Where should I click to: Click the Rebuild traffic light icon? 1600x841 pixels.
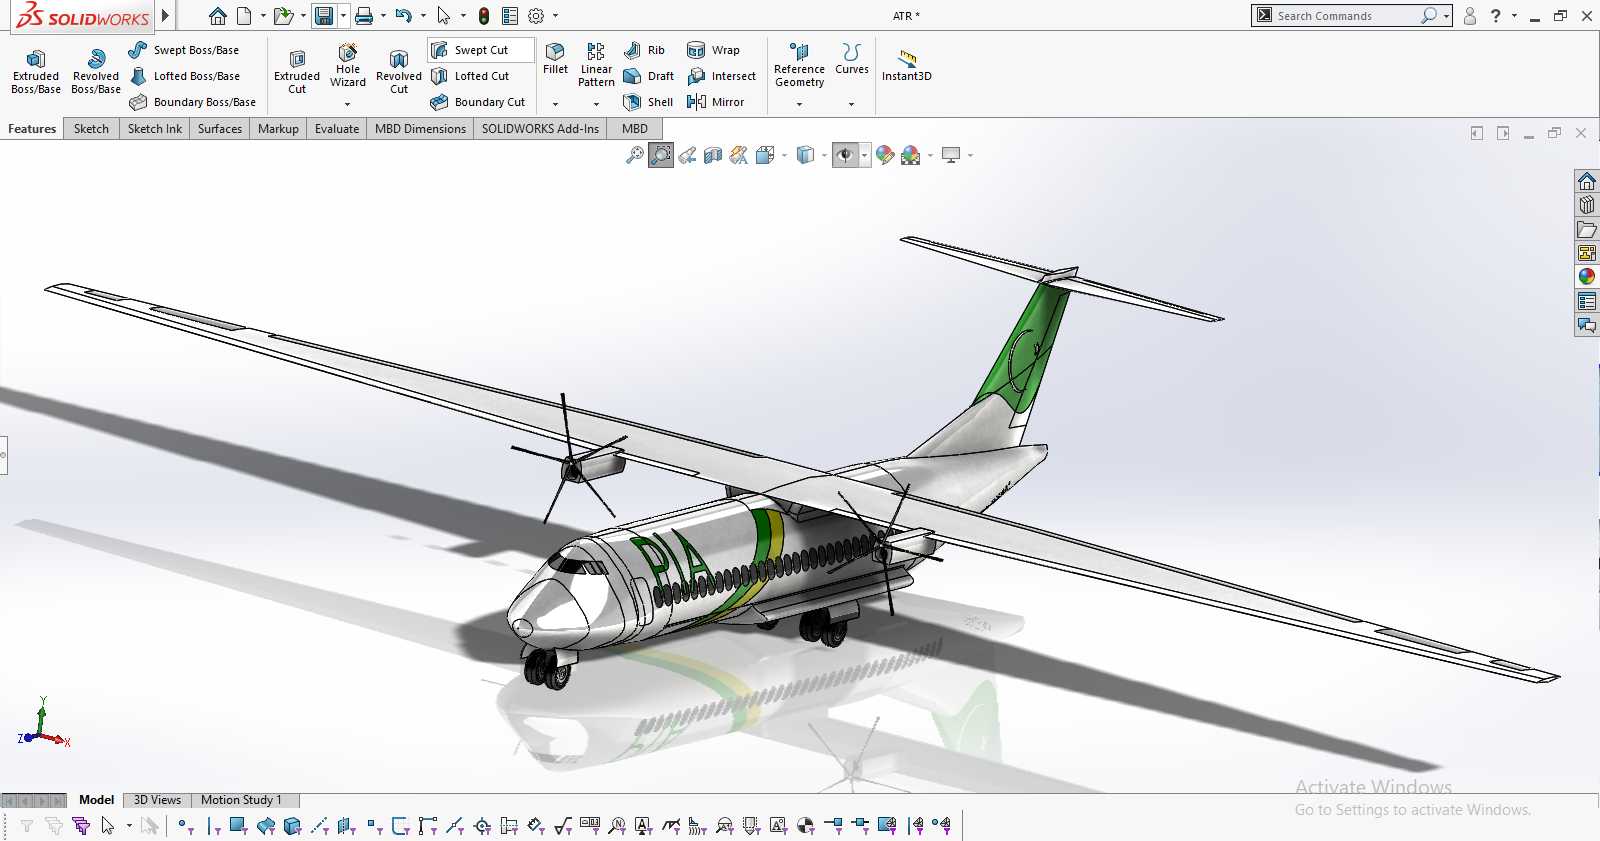(x=484, y=16)
